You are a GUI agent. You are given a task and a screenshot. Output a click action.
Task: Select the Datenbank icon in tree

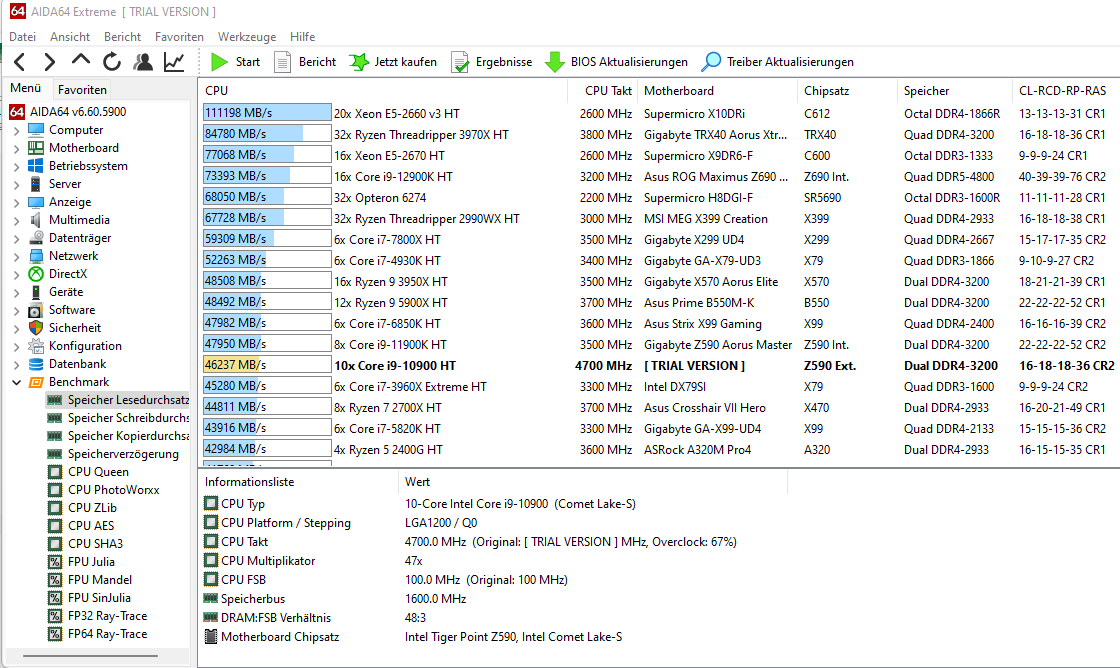tap(36, 364)
